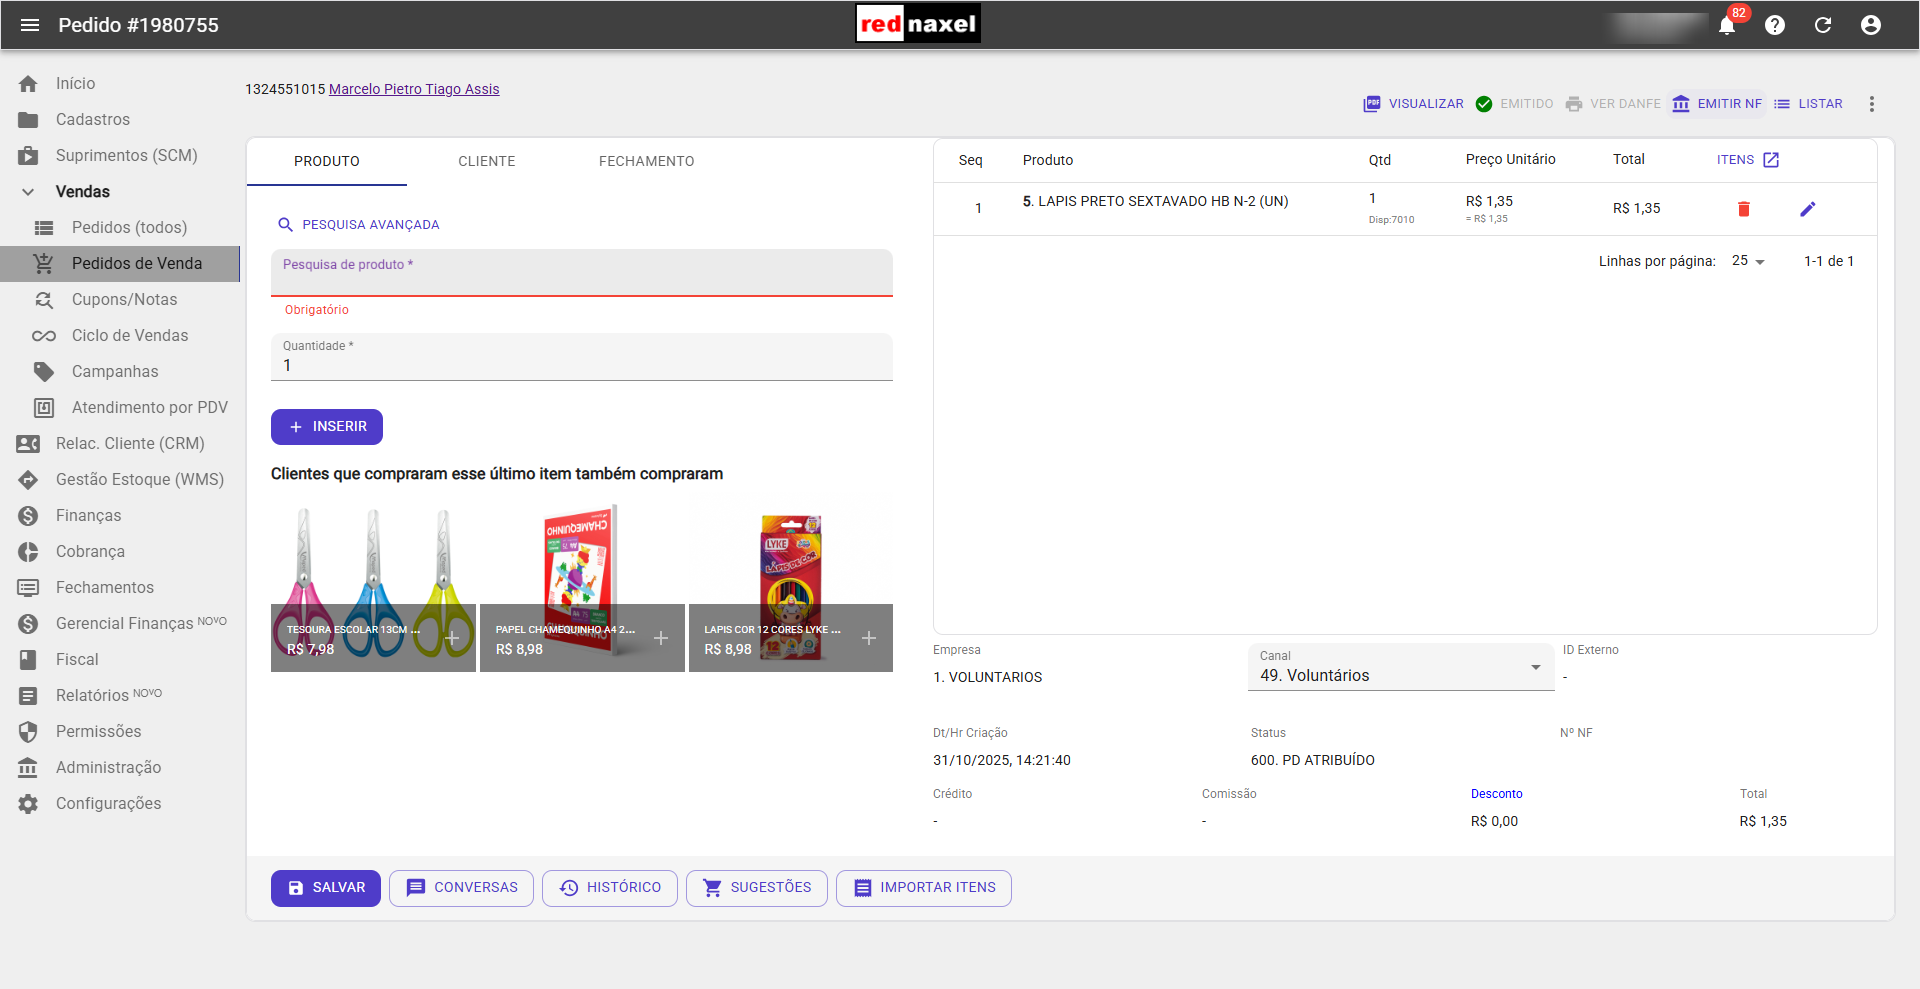Viewport: 1920px width, 989px height.
Task: Select Pedidos de Venda in sidebar
Action: pyautogui.click(x=120, y=264)
